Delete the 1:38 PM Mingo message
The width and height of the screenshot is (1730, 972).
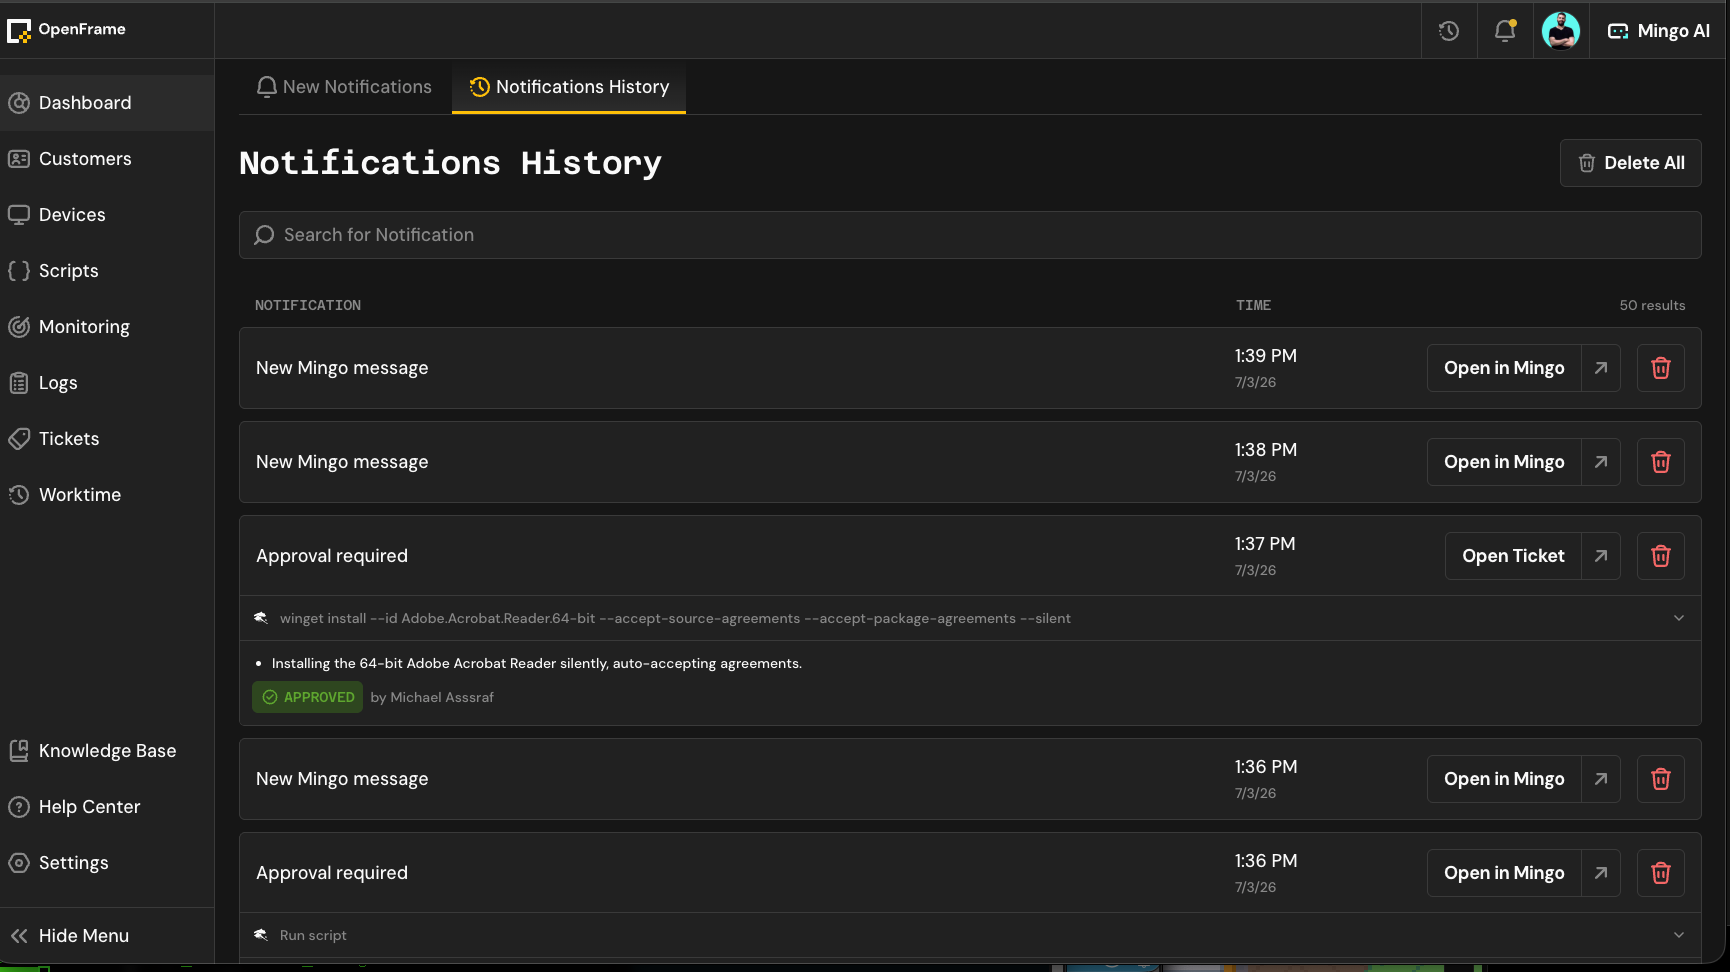(1661, 462)
